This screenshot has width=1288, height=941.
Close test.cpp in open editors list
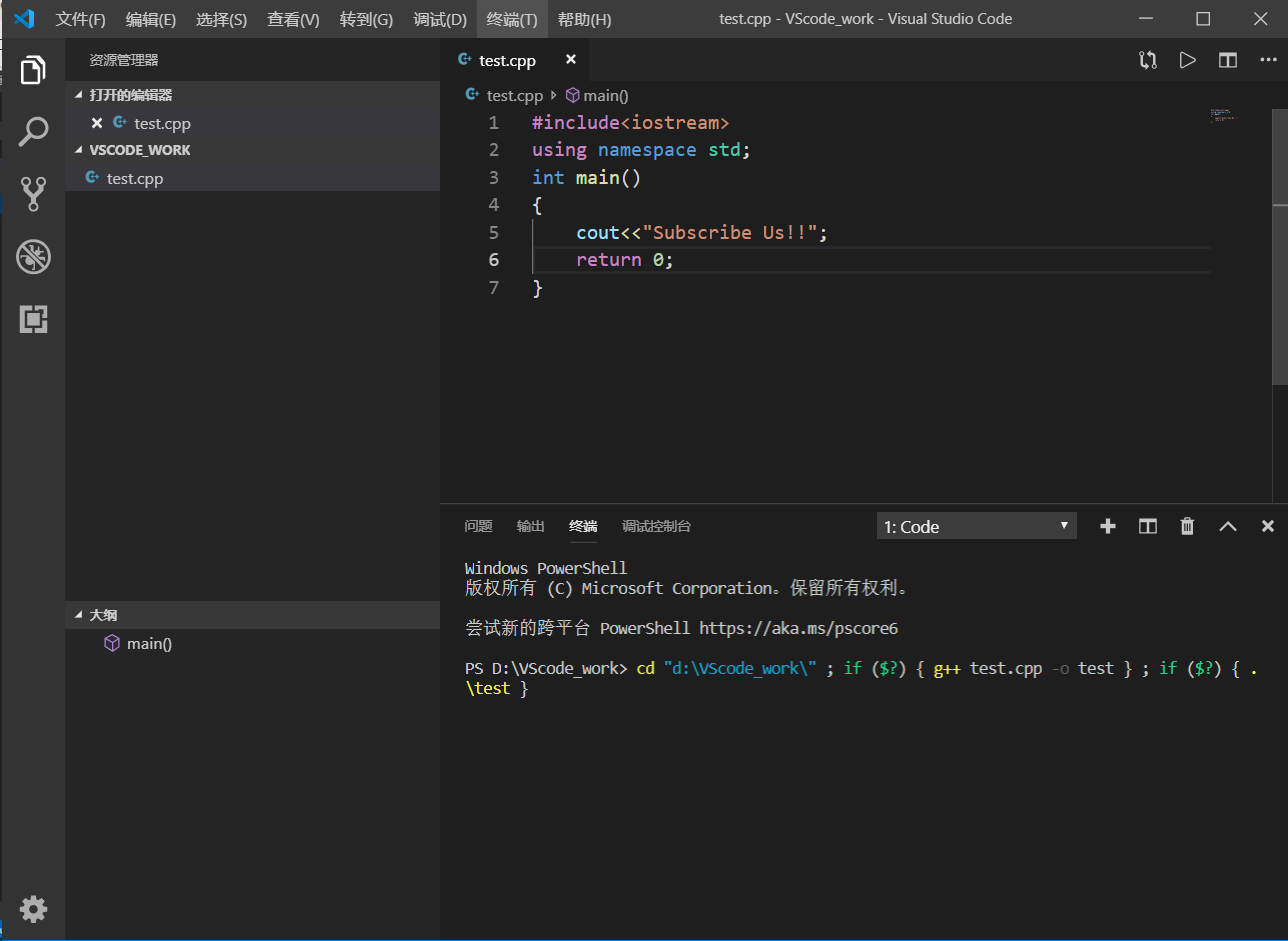click(x=97, y=123)
